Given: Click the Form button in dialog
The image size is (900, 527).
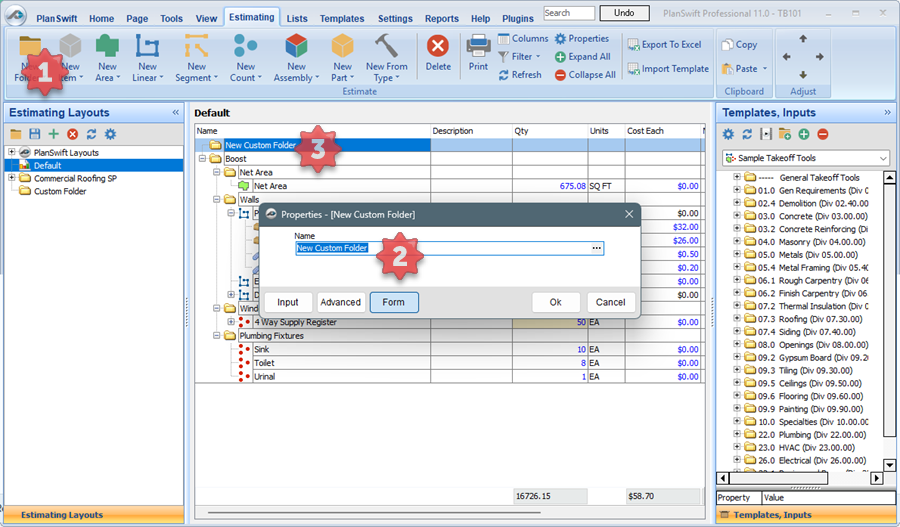Looking at the screenshot, I should 394,302.
